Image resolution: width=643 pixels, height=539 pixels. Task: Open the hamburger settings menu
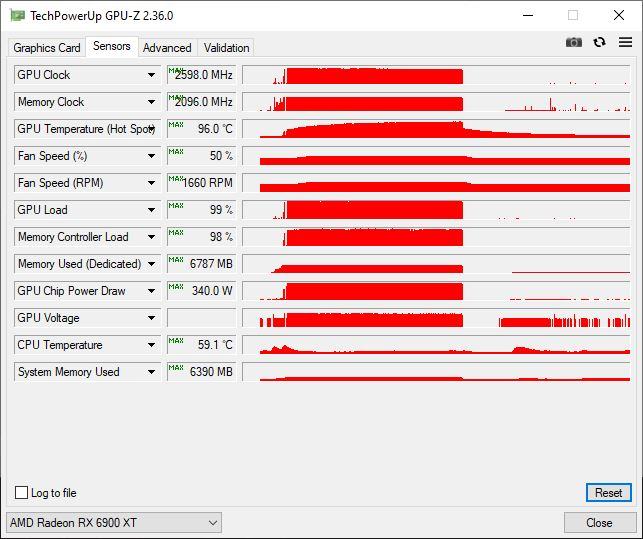click(x=625, y=42)
